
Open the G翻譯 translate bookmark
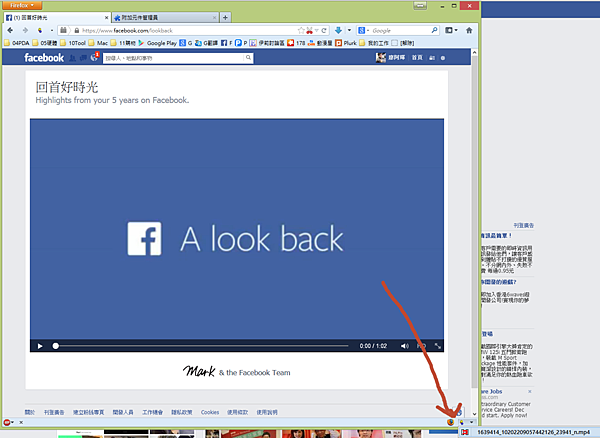click(207, 43)
